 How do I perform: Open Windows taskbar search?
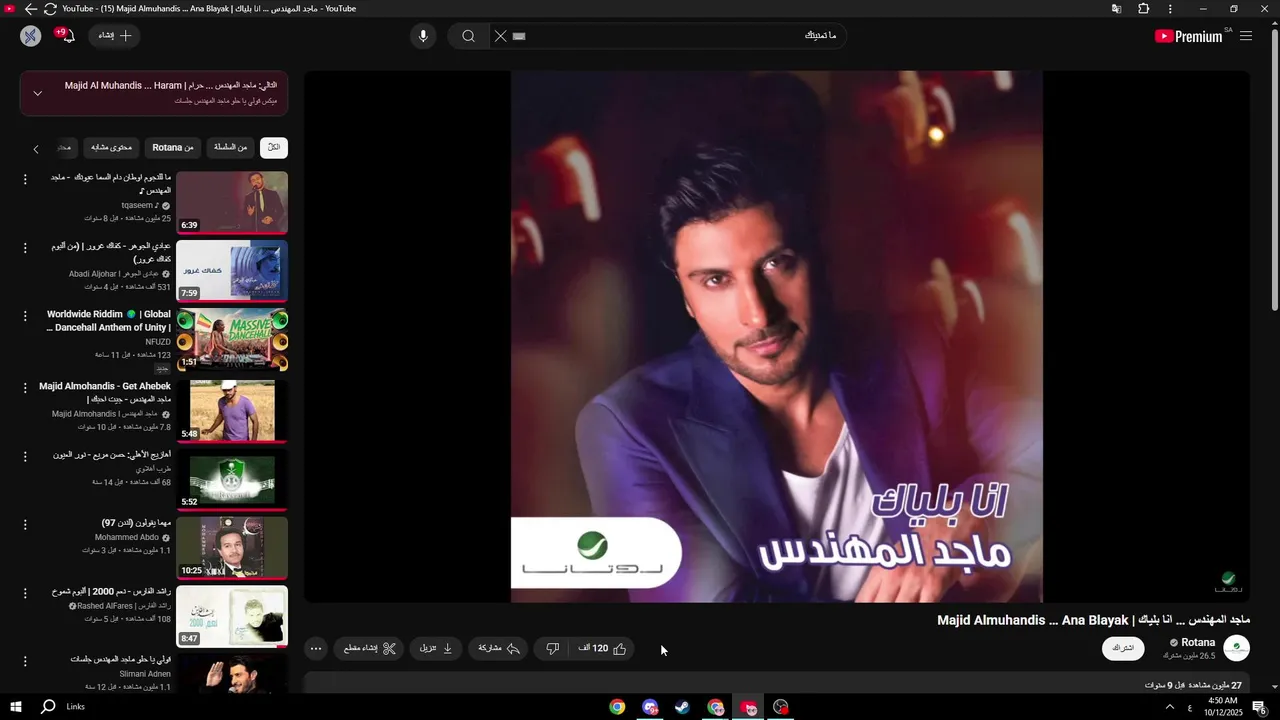[48, 707]
